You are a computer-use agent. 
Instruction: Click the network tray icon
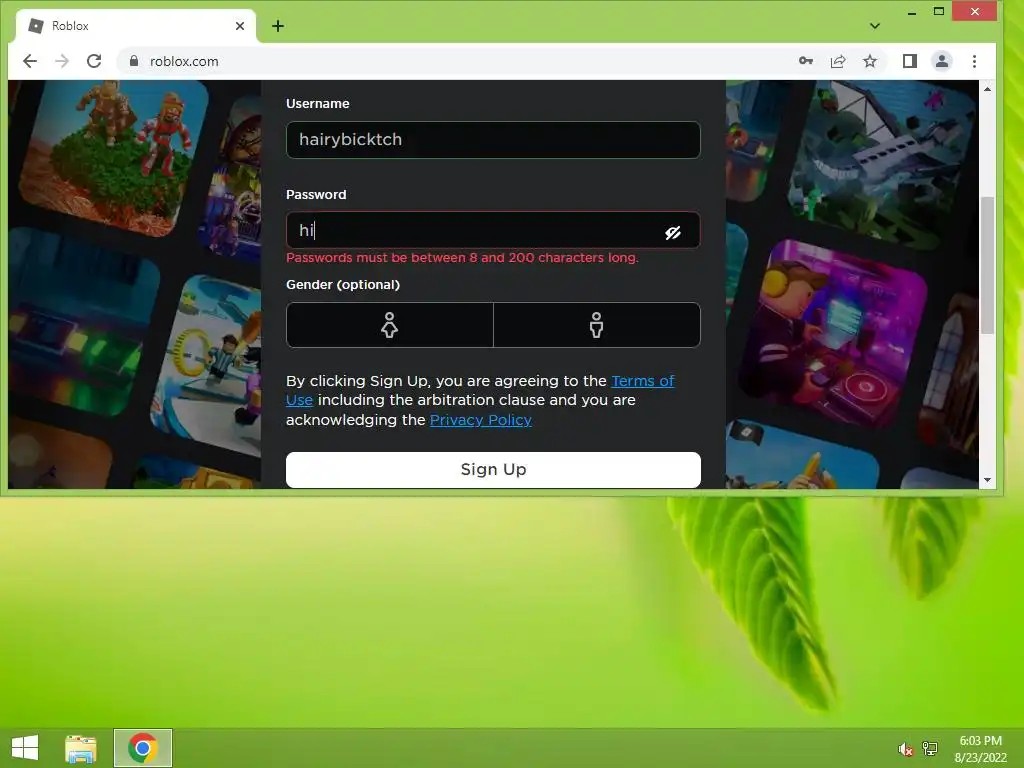930,748
